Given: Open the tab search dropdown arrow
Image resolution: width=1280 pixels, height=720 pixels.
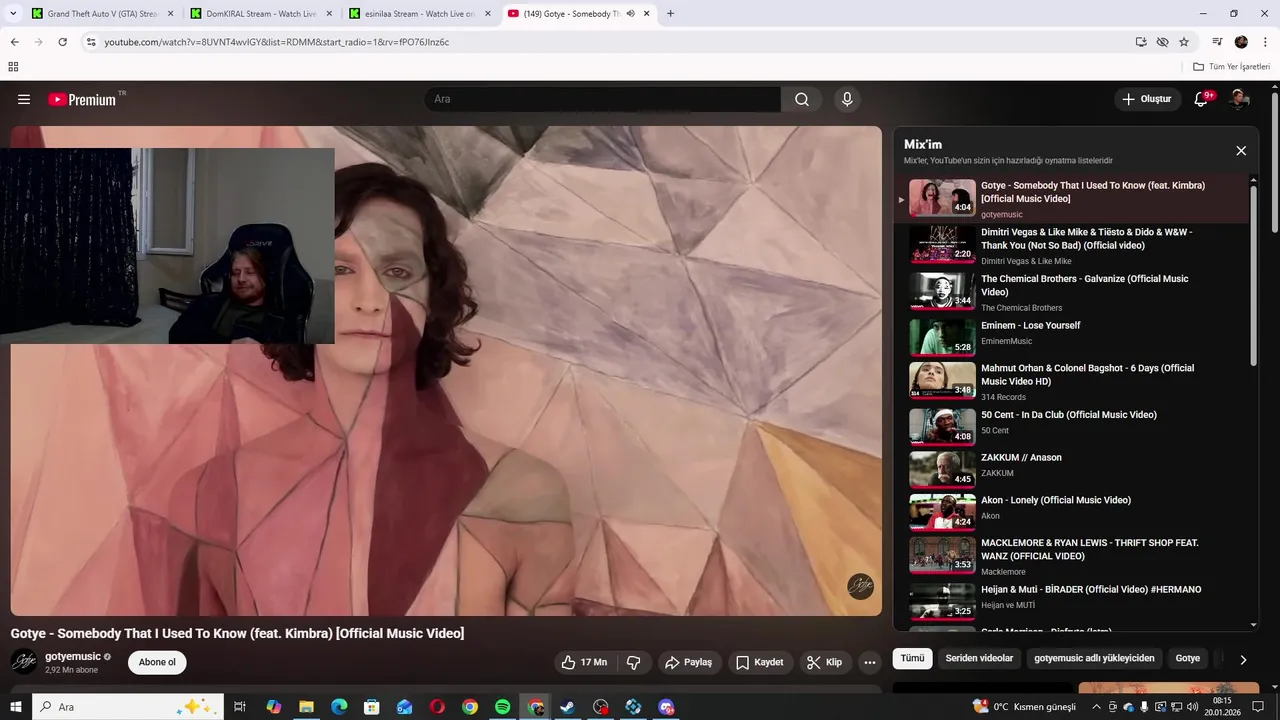Looking at the screenshot, I should [13, 14].
